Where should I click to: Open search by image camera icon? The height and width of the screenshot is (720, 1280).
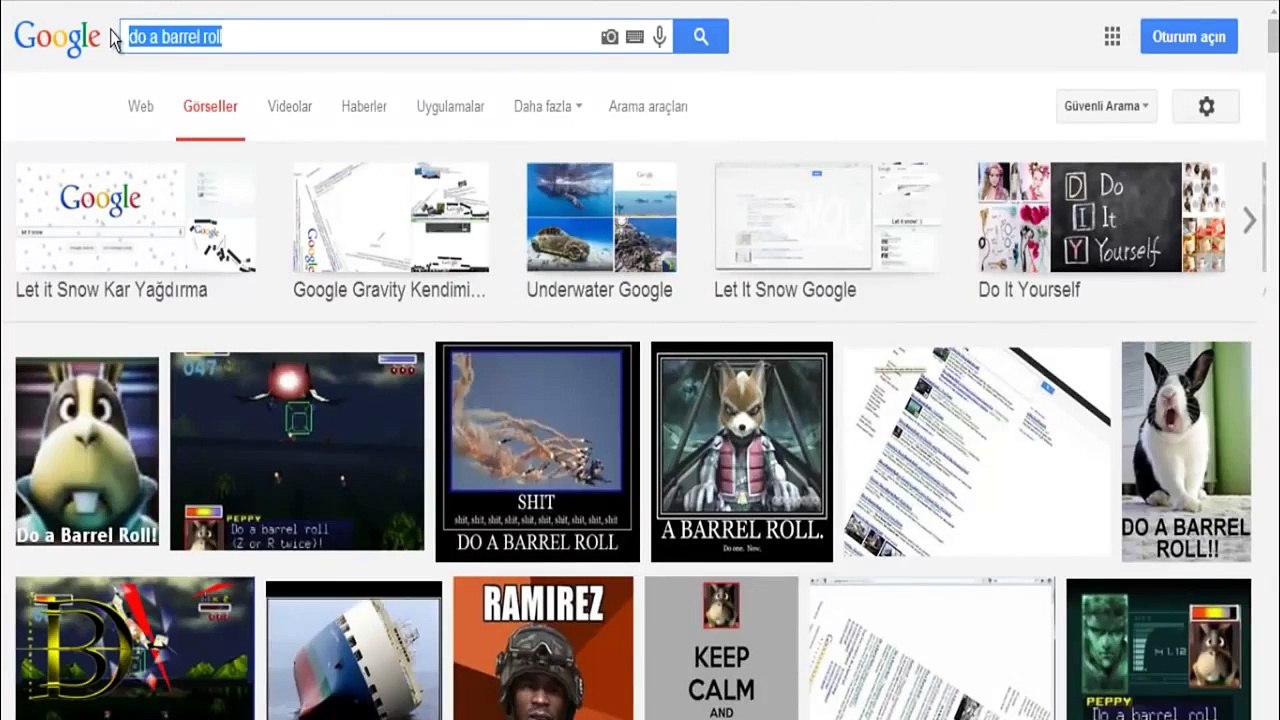point(610,37)
